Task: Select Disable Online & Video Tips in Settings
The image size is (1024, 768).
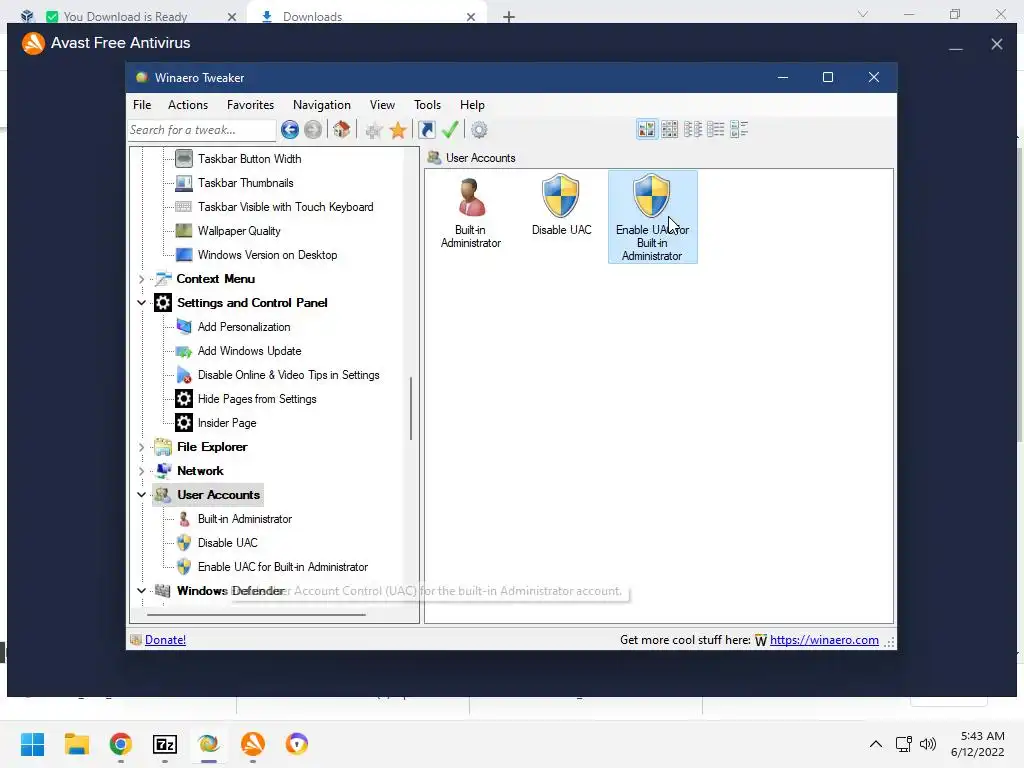Action: coord(288,375)
